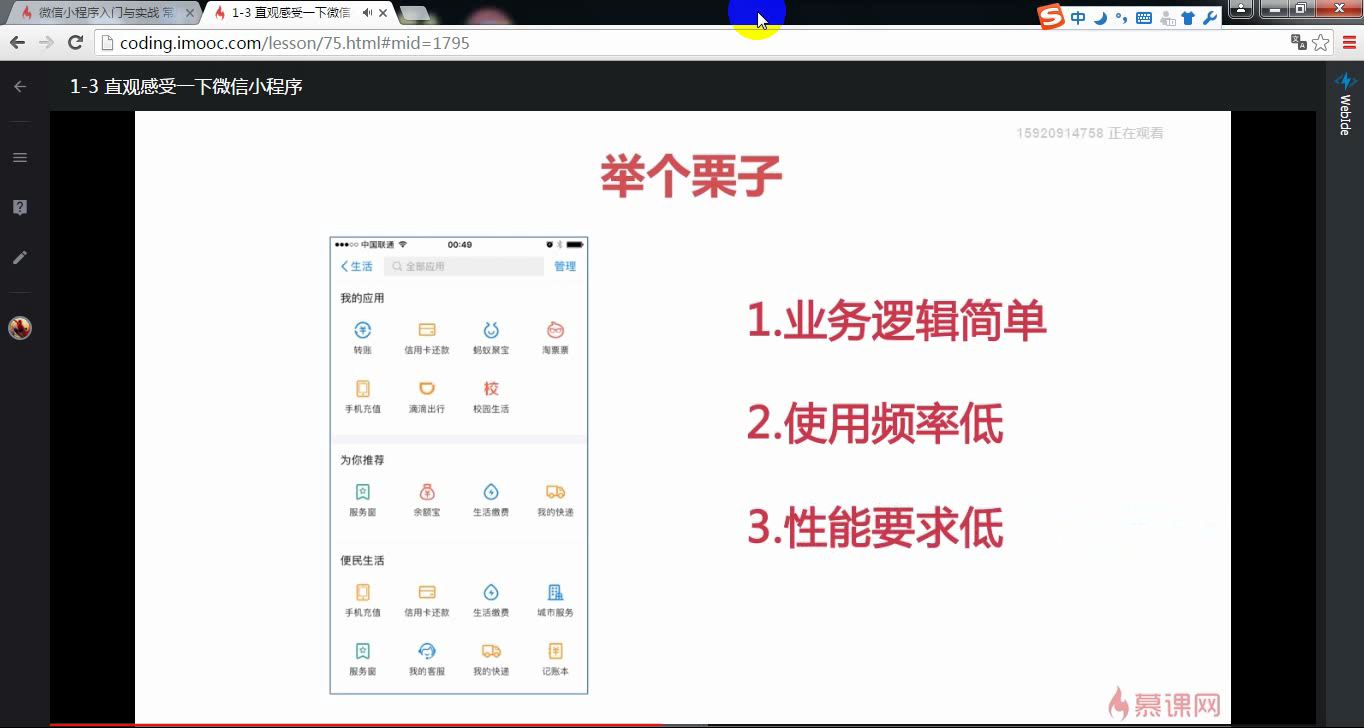Screen dimensions: 1364x728
Task: Open the Sogou soft keyboard
Action: tap(1143, 18)
